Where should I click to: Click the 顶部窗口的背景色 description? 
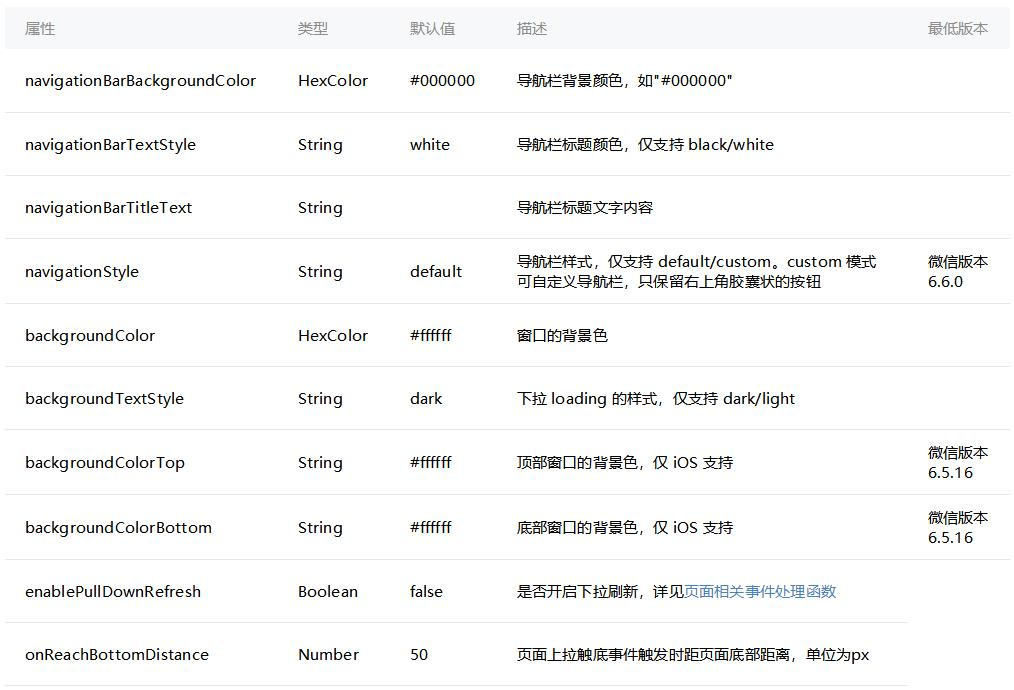pos(625,463)
